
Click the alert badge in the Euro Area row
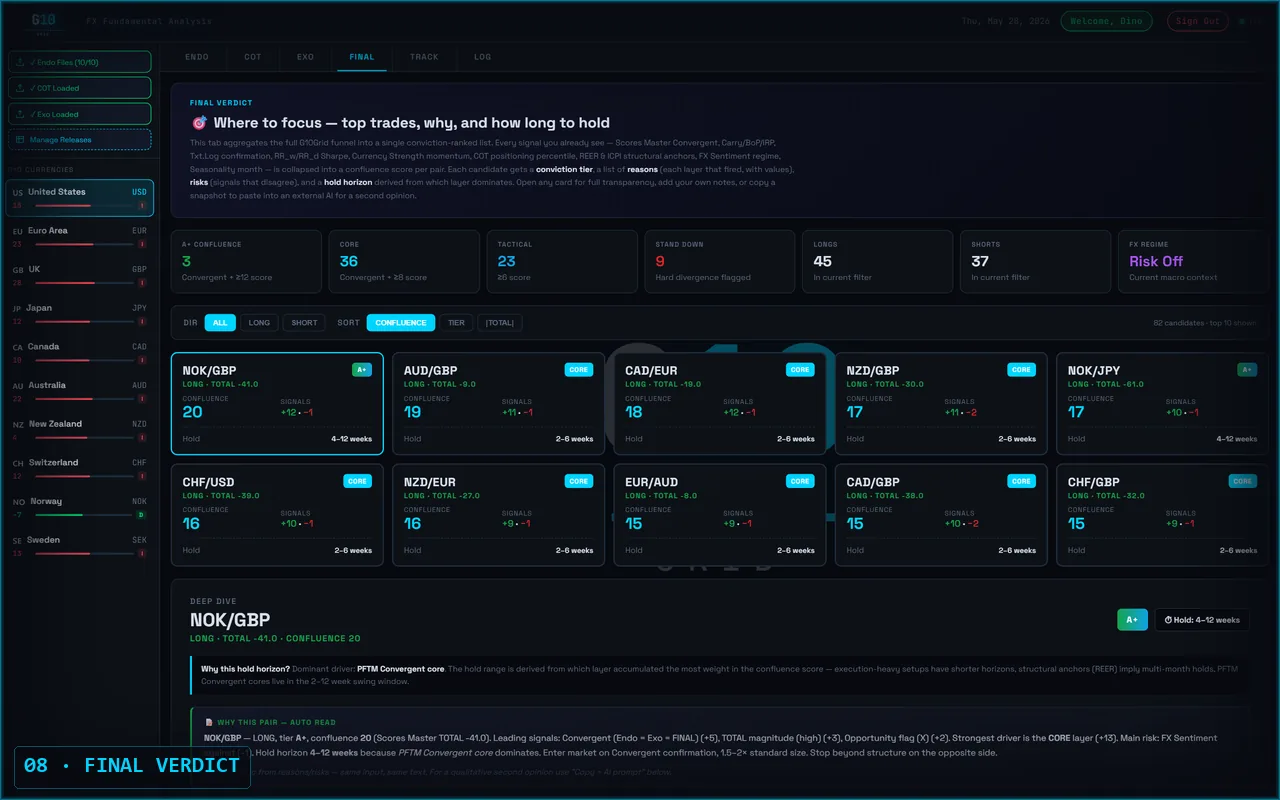(x=141, y=243)
